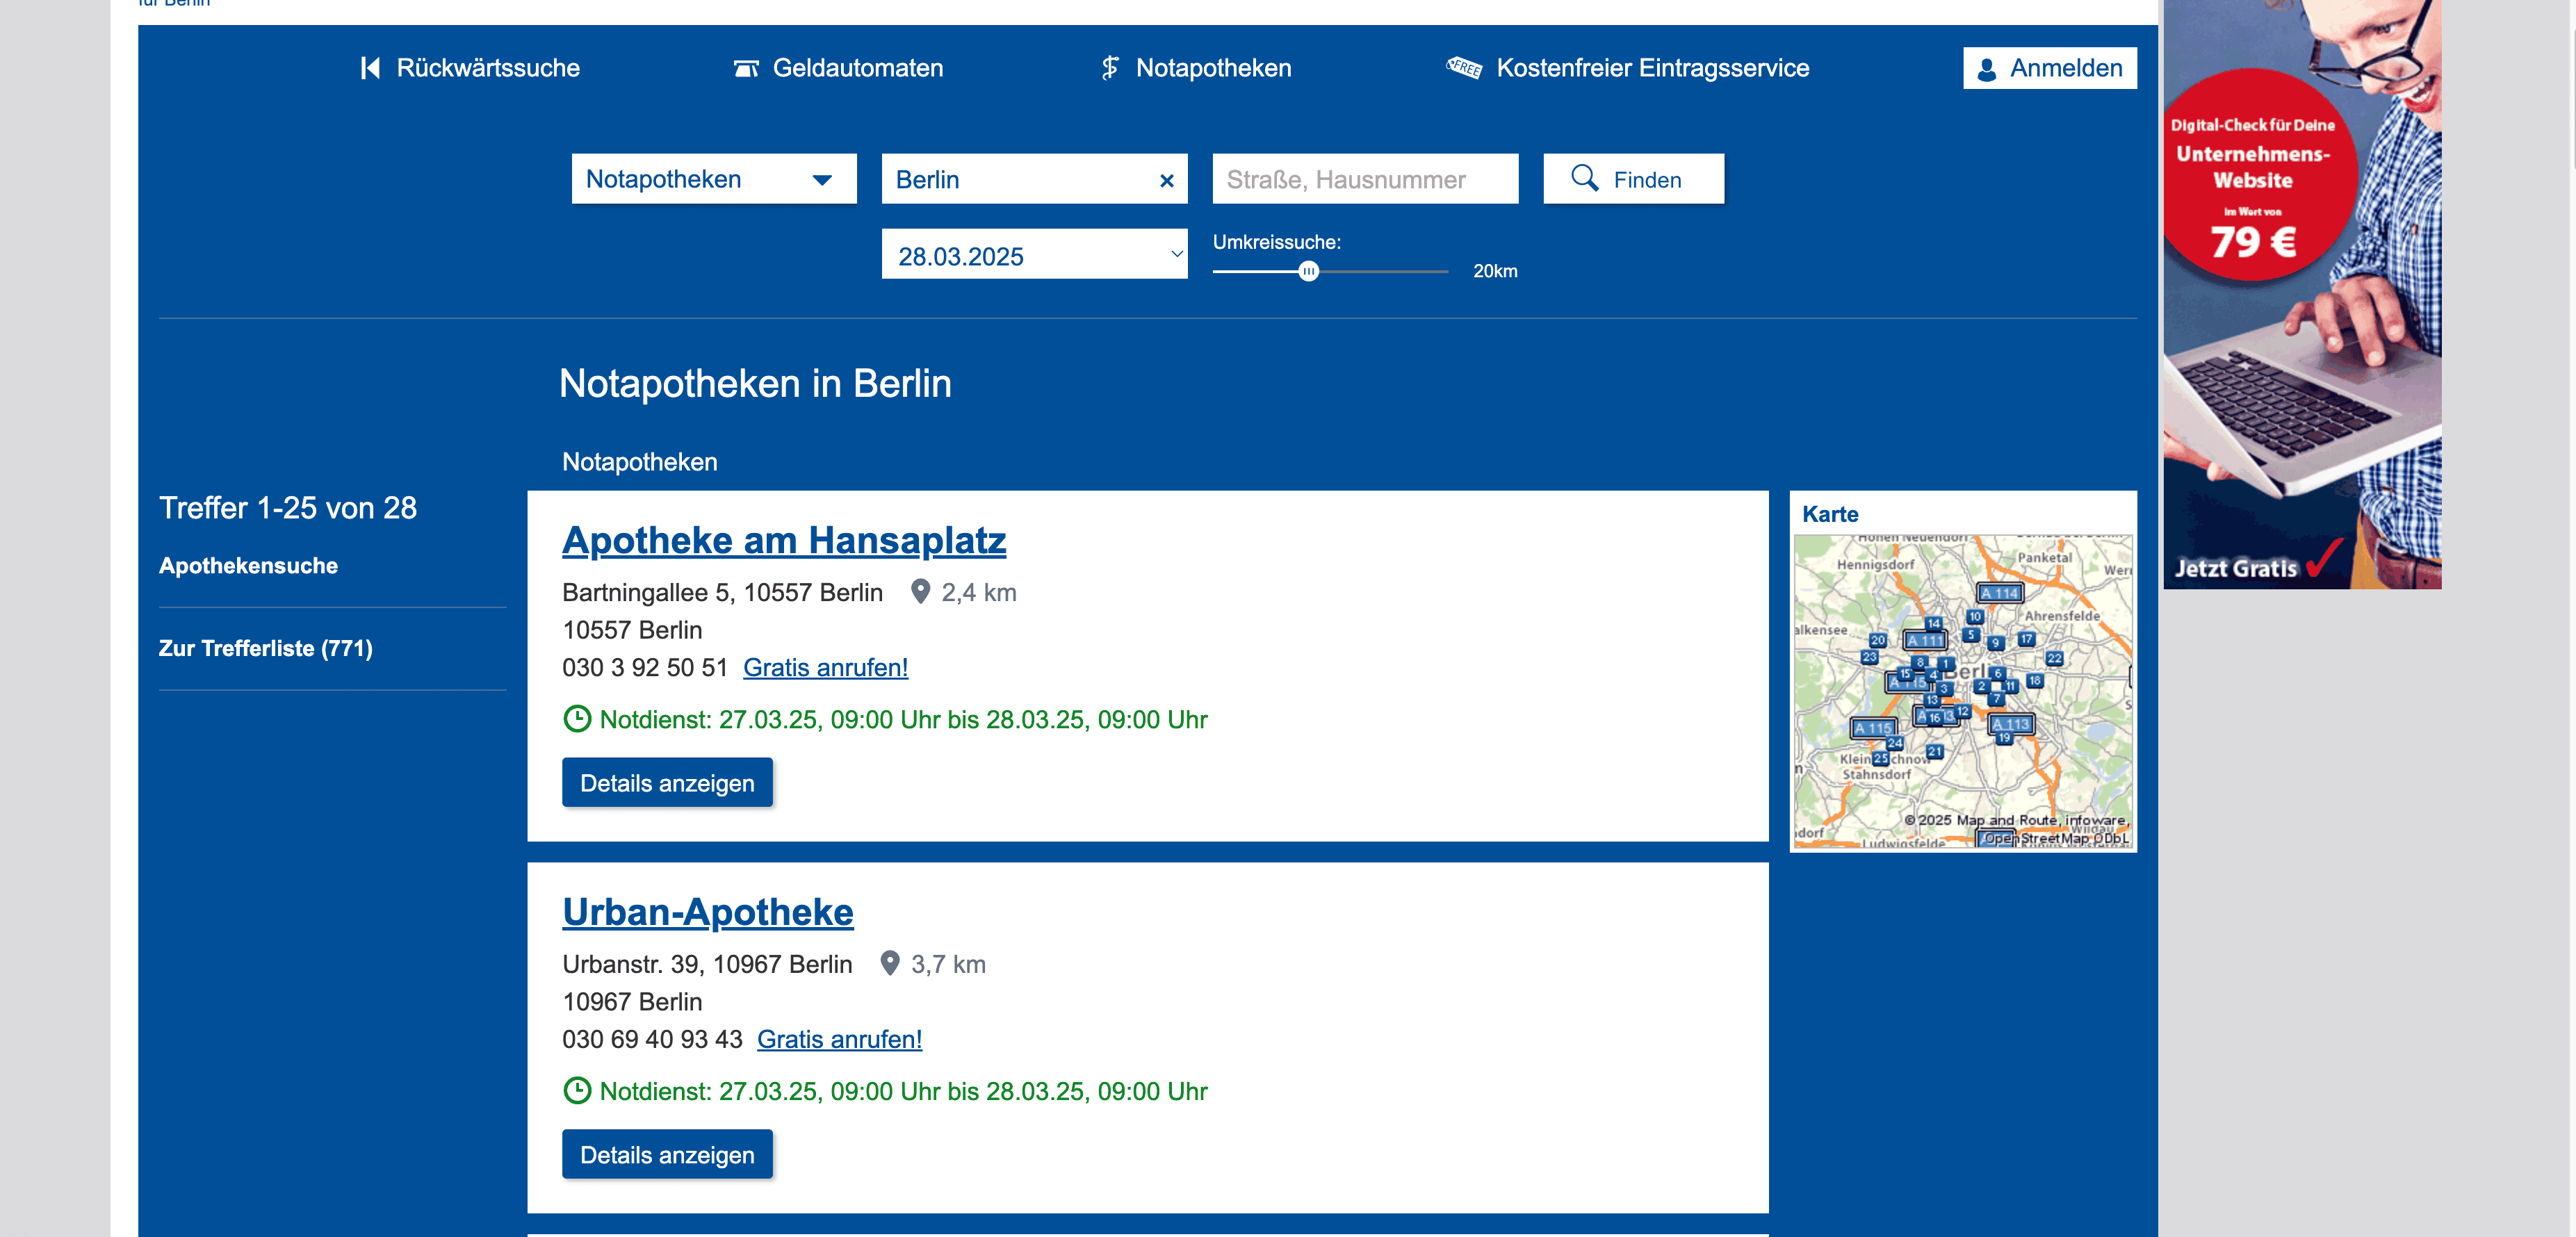Open Kostenfreier Eintragsservice navigation item
Viewport: 2576px width, 1237px height.
1652,68
